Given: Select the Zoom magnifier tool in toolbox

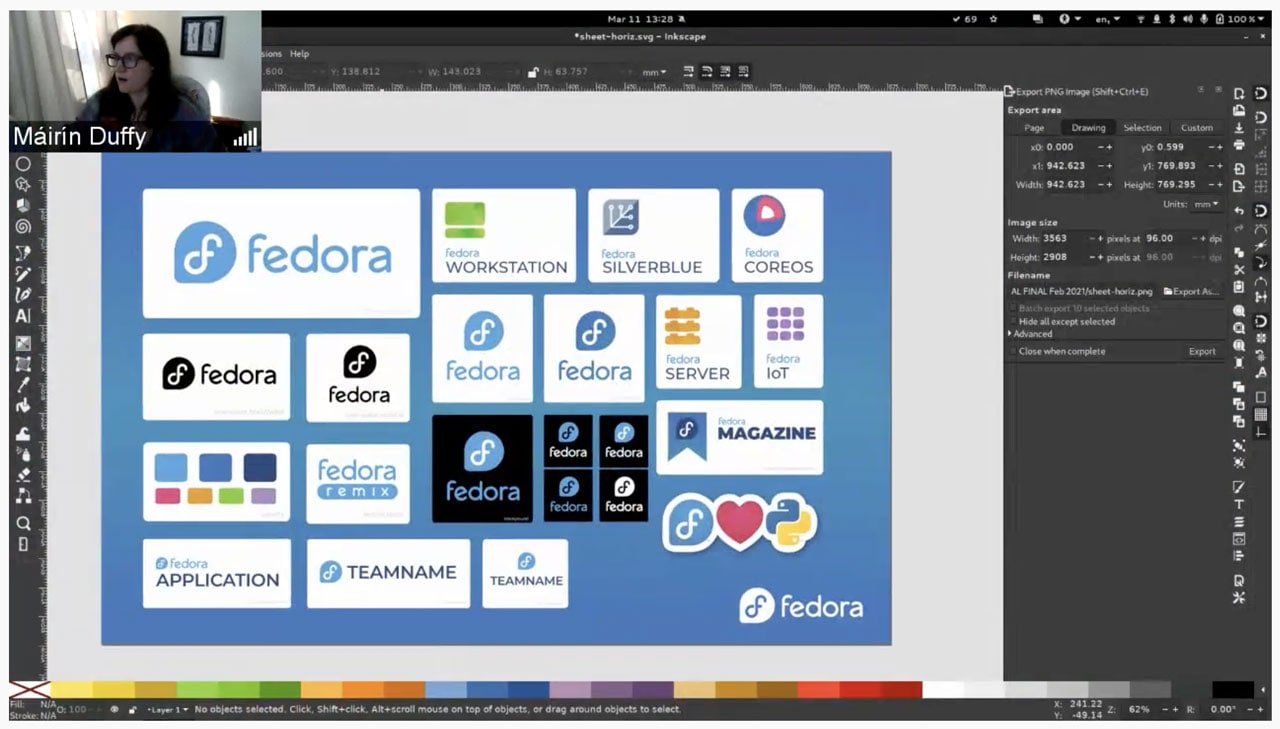Looking at the screenshot, I should pos(23,523).
